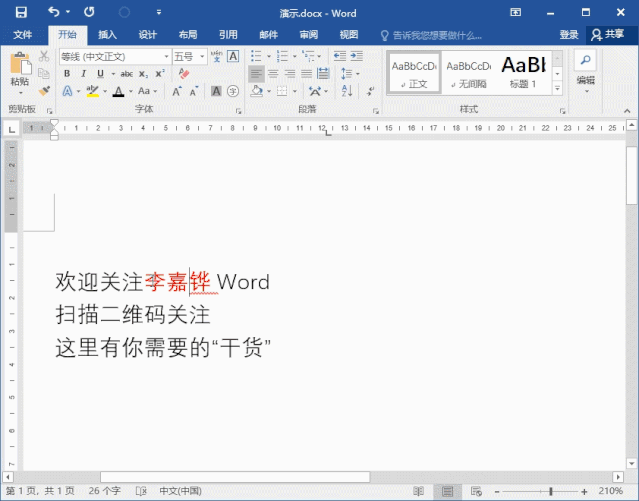Toggle character shading A icon
The height and width of the screenshot is (501, 639).
[x=216, y=91]
